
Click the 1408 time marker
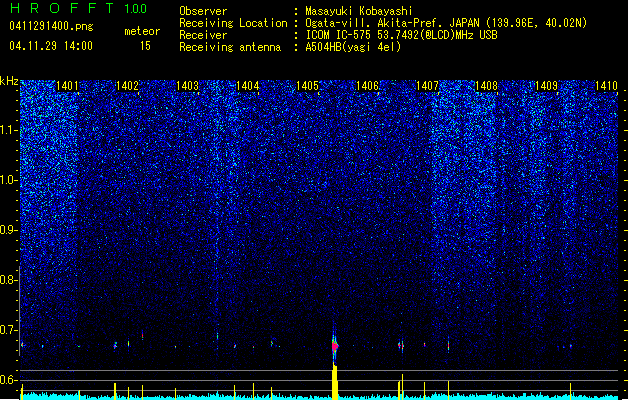point(487,86)
